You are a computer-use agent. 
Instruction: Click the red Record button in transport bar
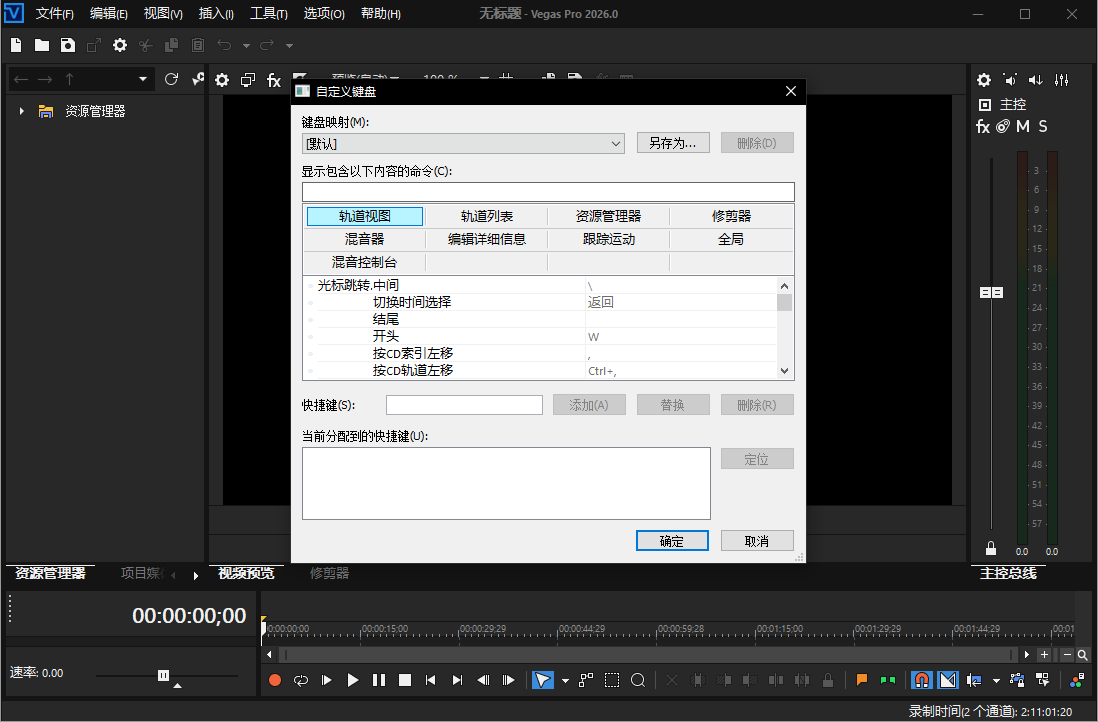click(275, 680)
